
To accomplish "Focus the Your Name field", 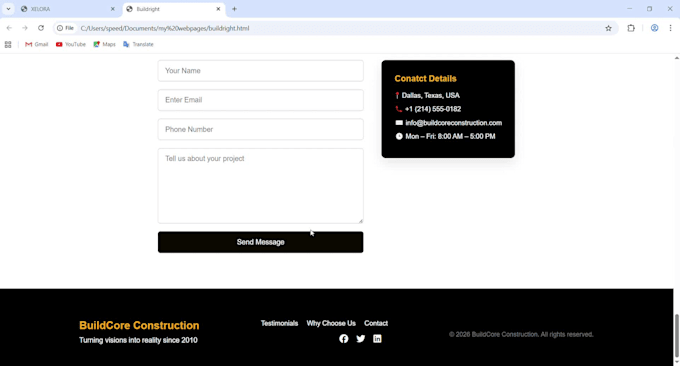I will point(261,71).
